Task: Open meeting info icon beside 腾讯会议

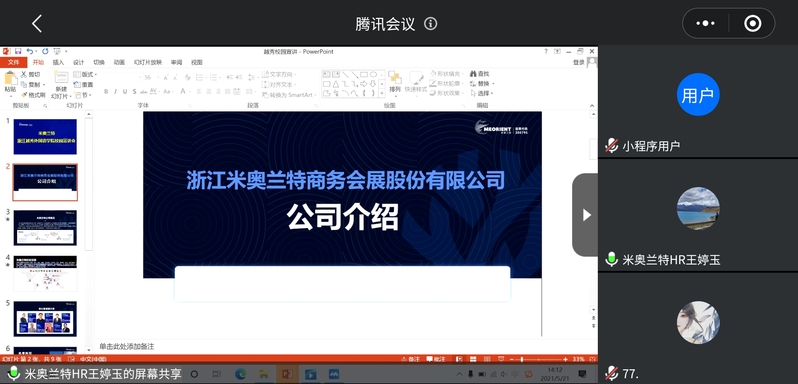Action: click(431, 23)
